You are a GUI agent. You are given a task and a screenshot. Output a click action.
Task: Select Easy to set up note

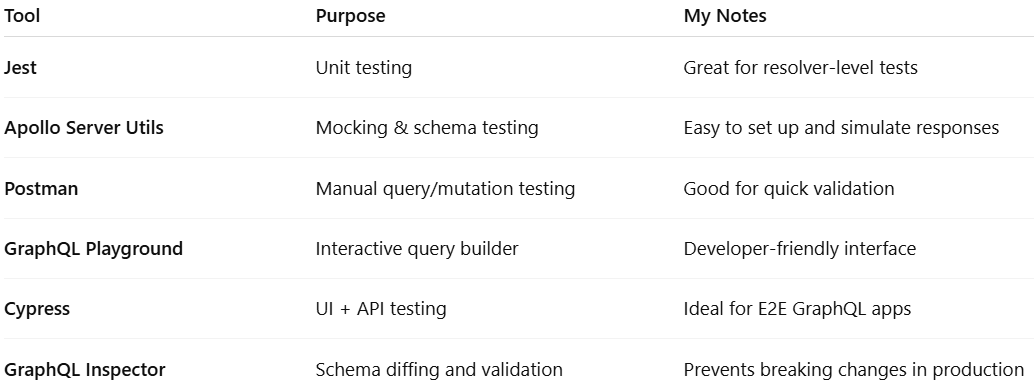841,127
